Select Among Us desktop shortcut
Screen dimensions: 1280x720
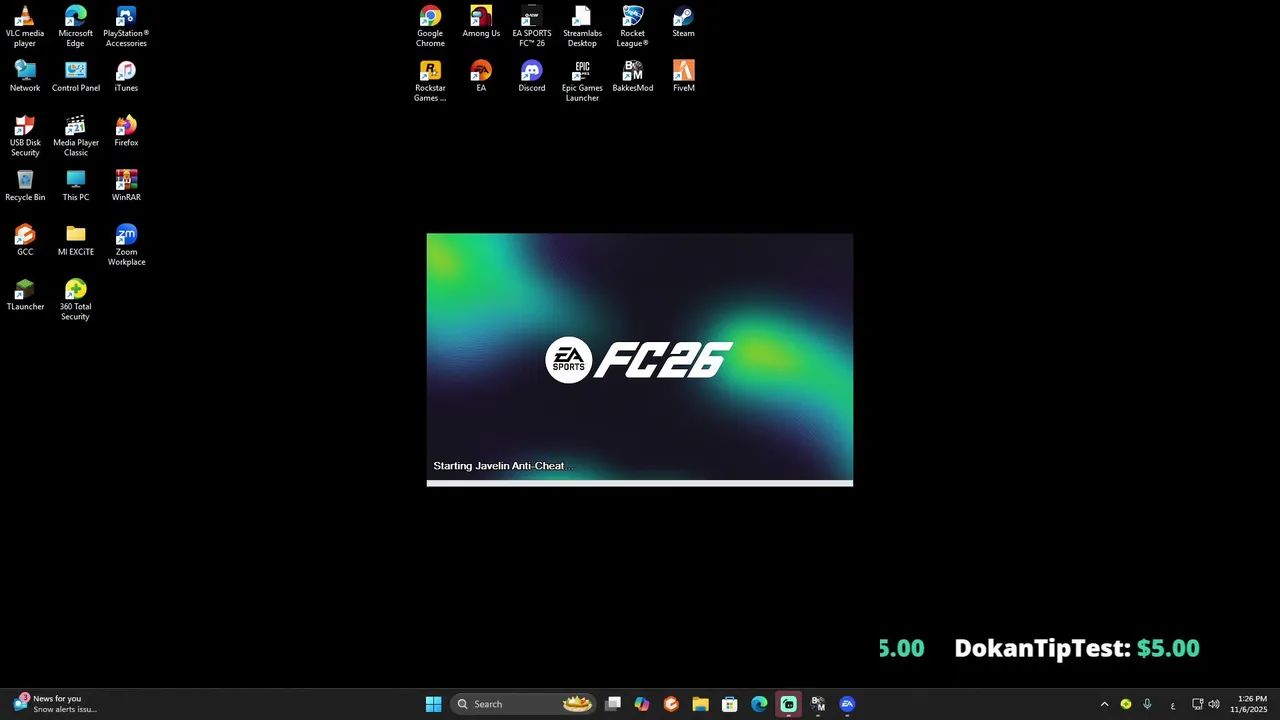(481, 22)
